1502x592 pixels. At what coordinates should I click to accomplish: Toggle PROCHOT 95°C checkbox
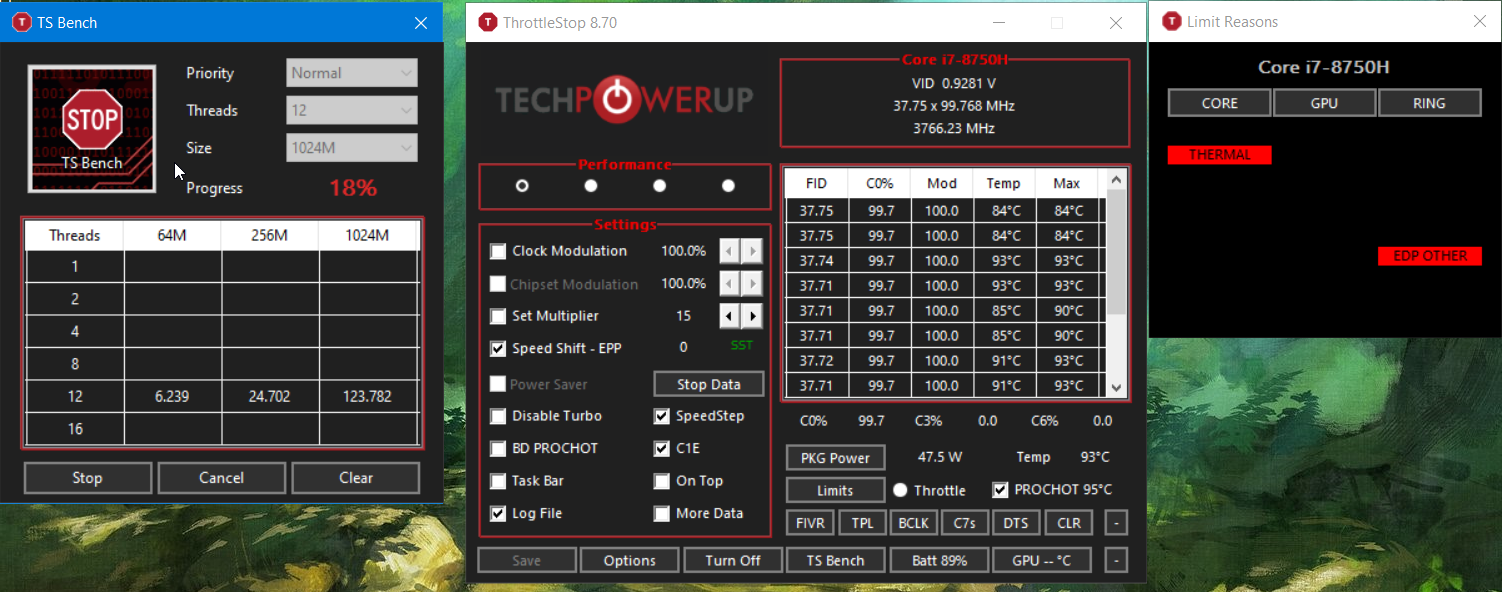pyautogui.click(x=1000, y=490)
